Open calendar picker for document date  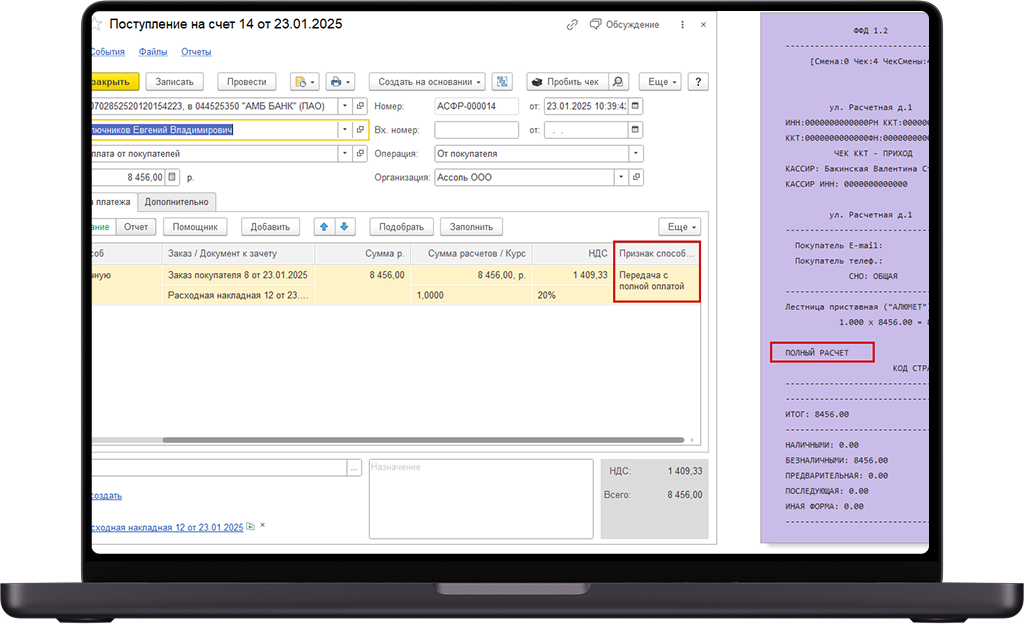click(635, 106)
